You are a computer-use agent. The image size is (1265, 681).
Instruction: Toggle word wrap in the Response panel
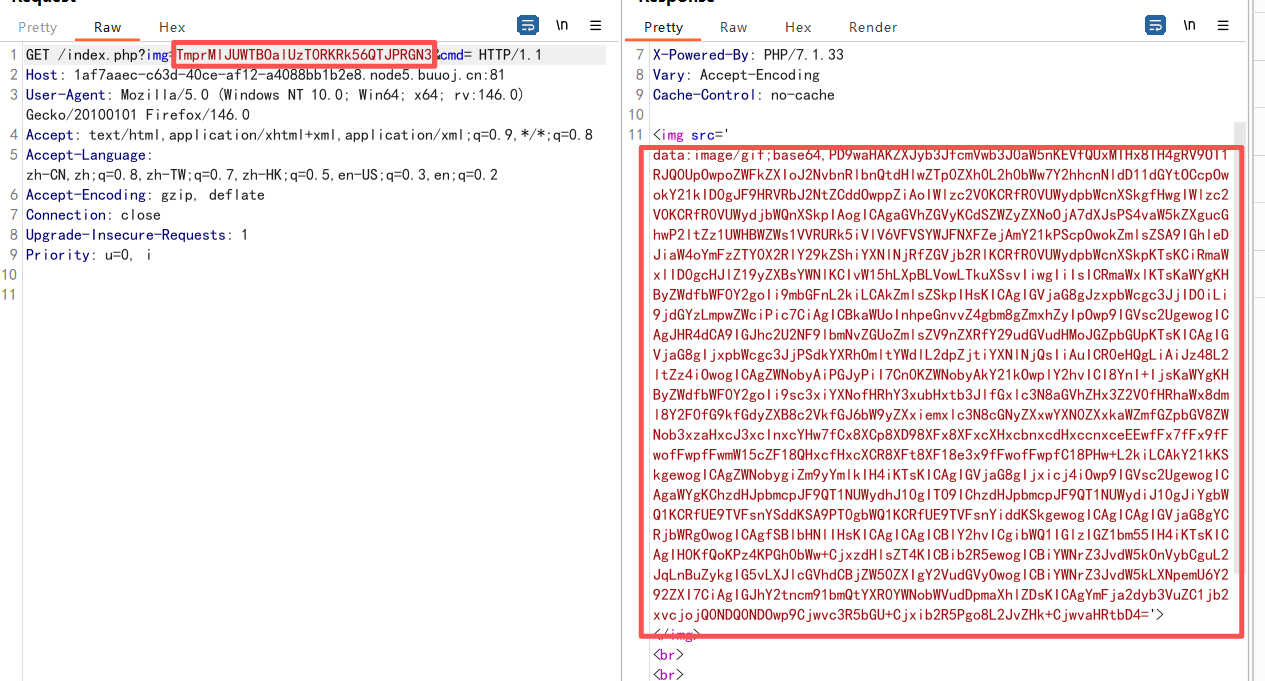pyautogui.click(x=1155, y=25)
